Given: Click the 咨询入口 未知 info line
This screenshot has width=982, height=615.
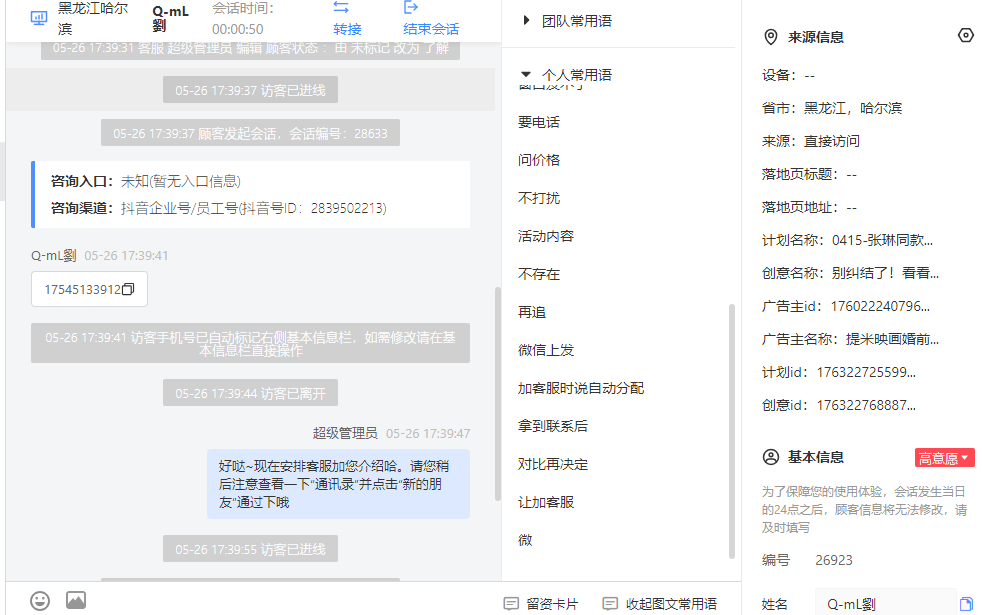Looking at the screenshot, I should pyautogui.click(x=146, y=182).
